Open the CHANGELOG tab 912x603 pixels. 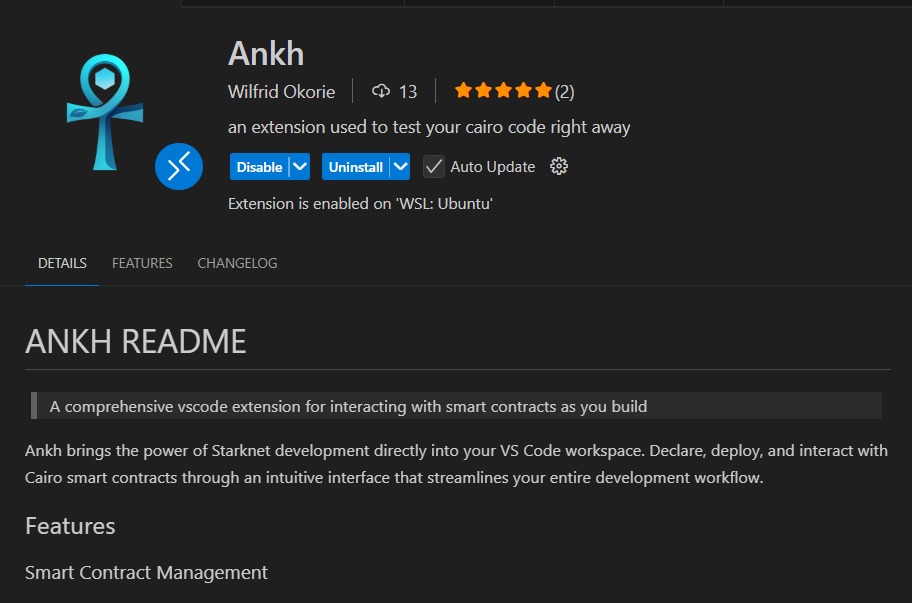pyautogui.click(x=237, y=263)
